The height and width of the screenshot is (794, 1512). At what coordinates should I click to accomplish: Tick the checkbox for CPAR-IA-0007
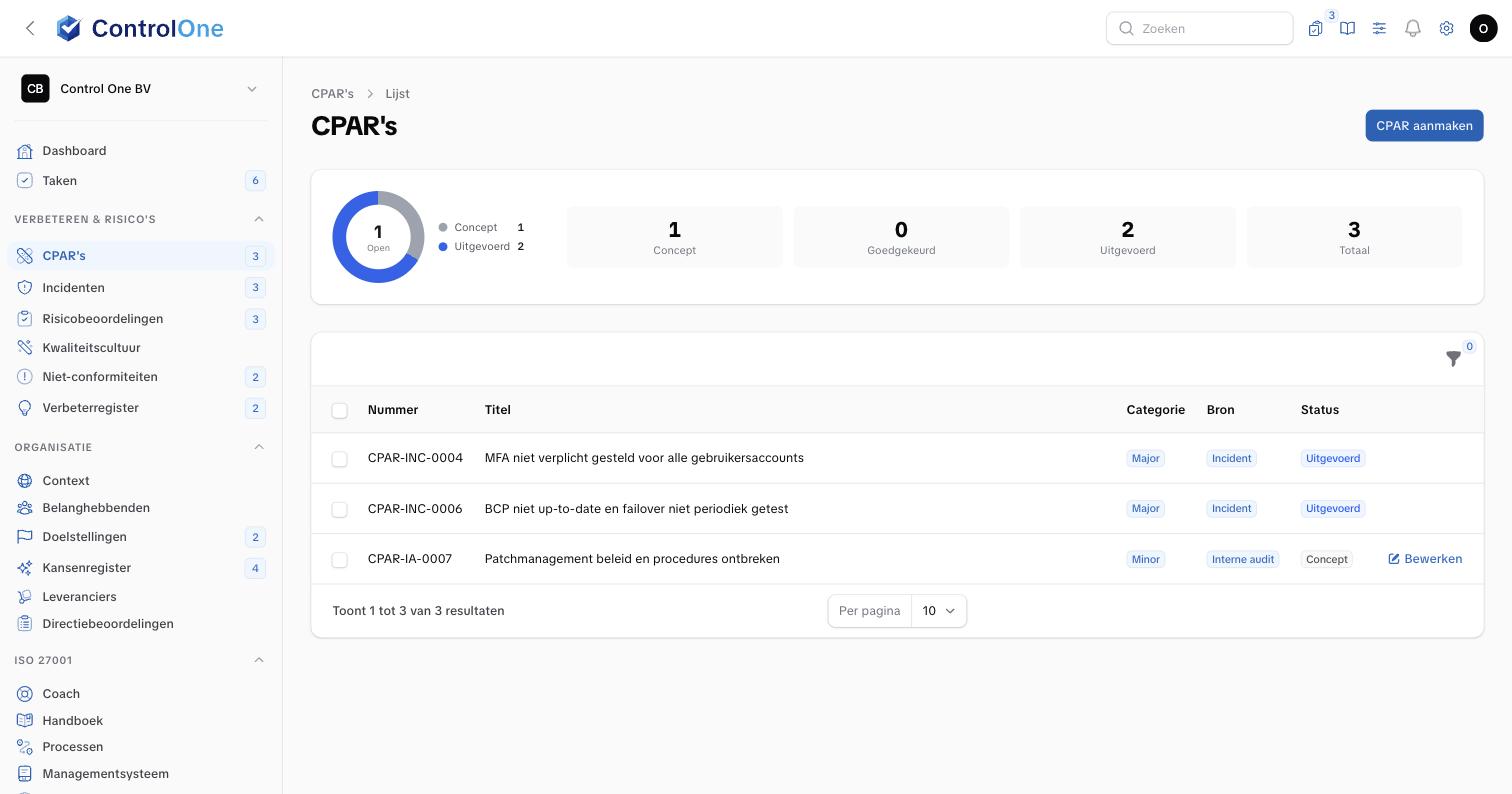tap(340, 559)
